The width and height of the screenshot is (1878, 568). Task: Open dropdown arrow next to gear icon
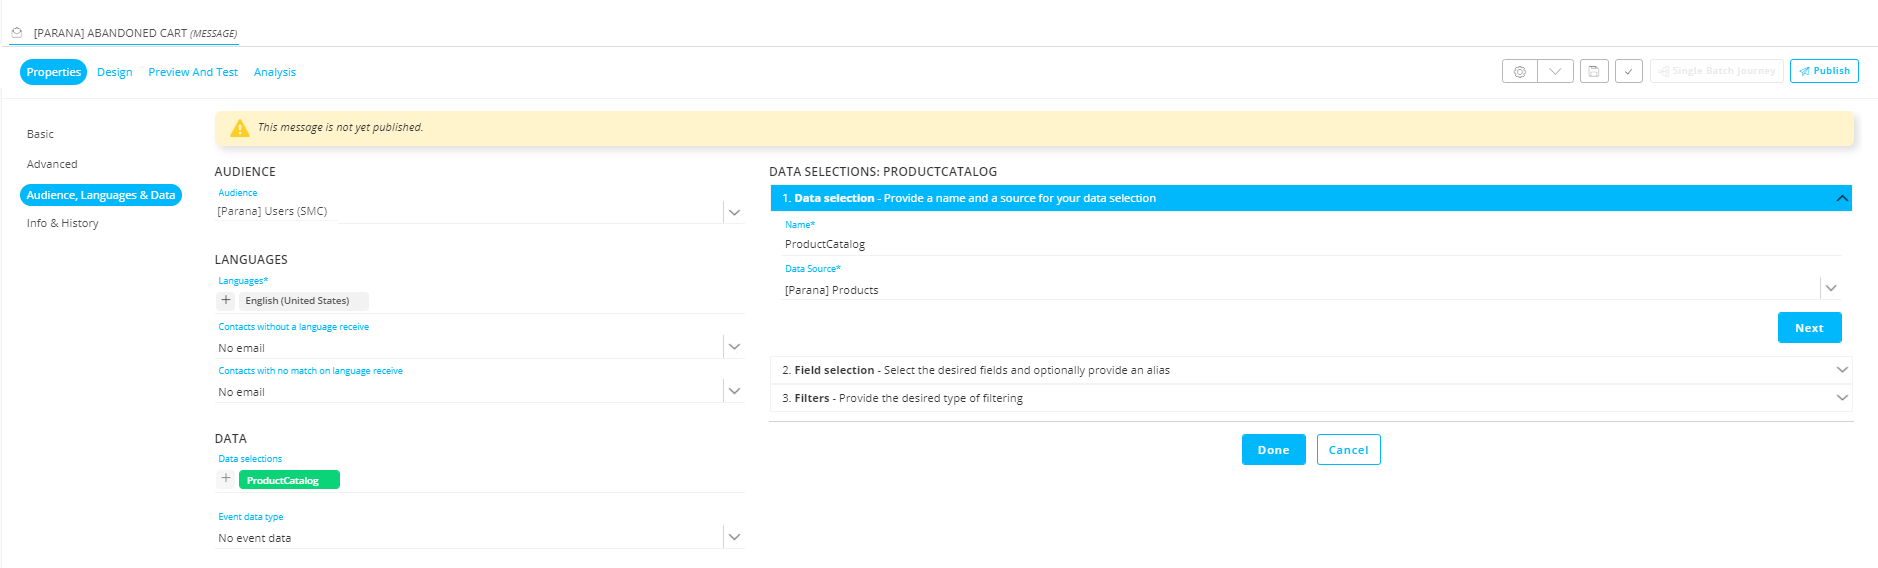[x=1555, y=72]
